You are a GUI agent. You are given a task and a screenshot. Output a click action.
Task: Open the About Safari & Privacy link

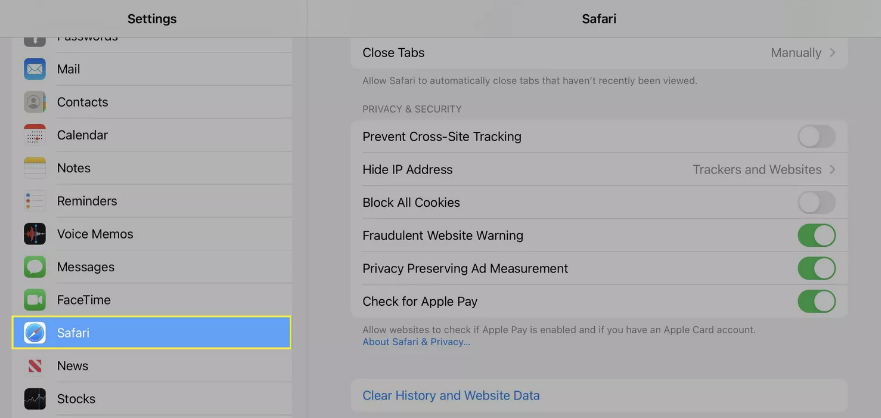(x=416, y=342)
